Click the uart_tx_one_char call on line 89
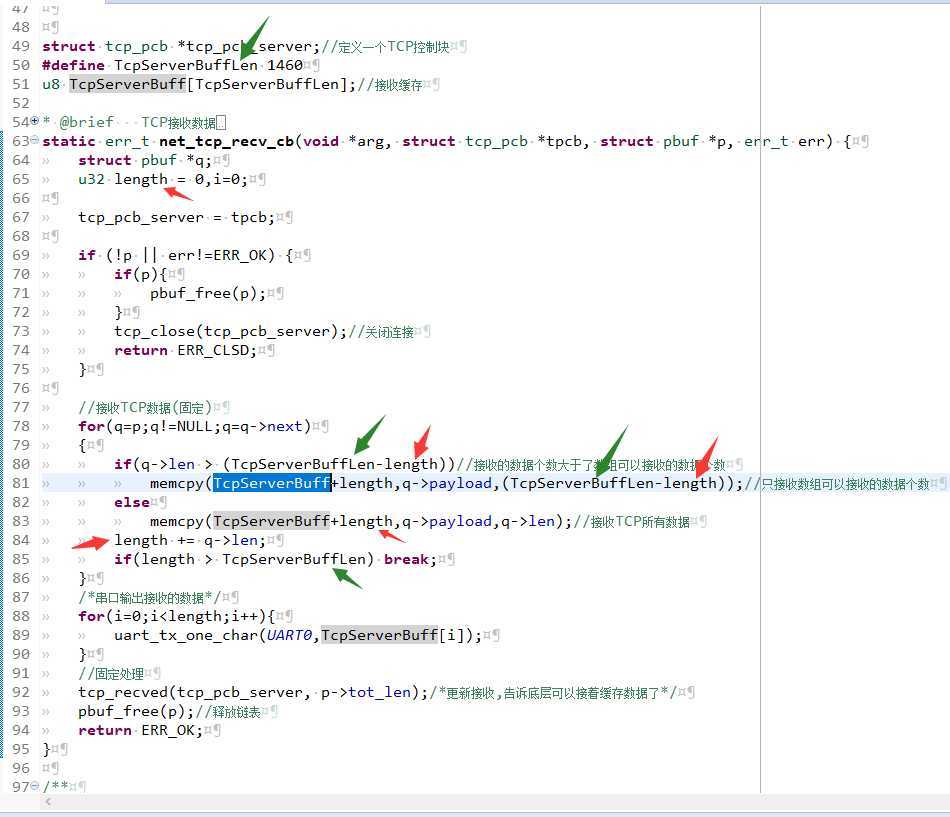The height and width of the screenshot is (817, 950). (297, 635)
